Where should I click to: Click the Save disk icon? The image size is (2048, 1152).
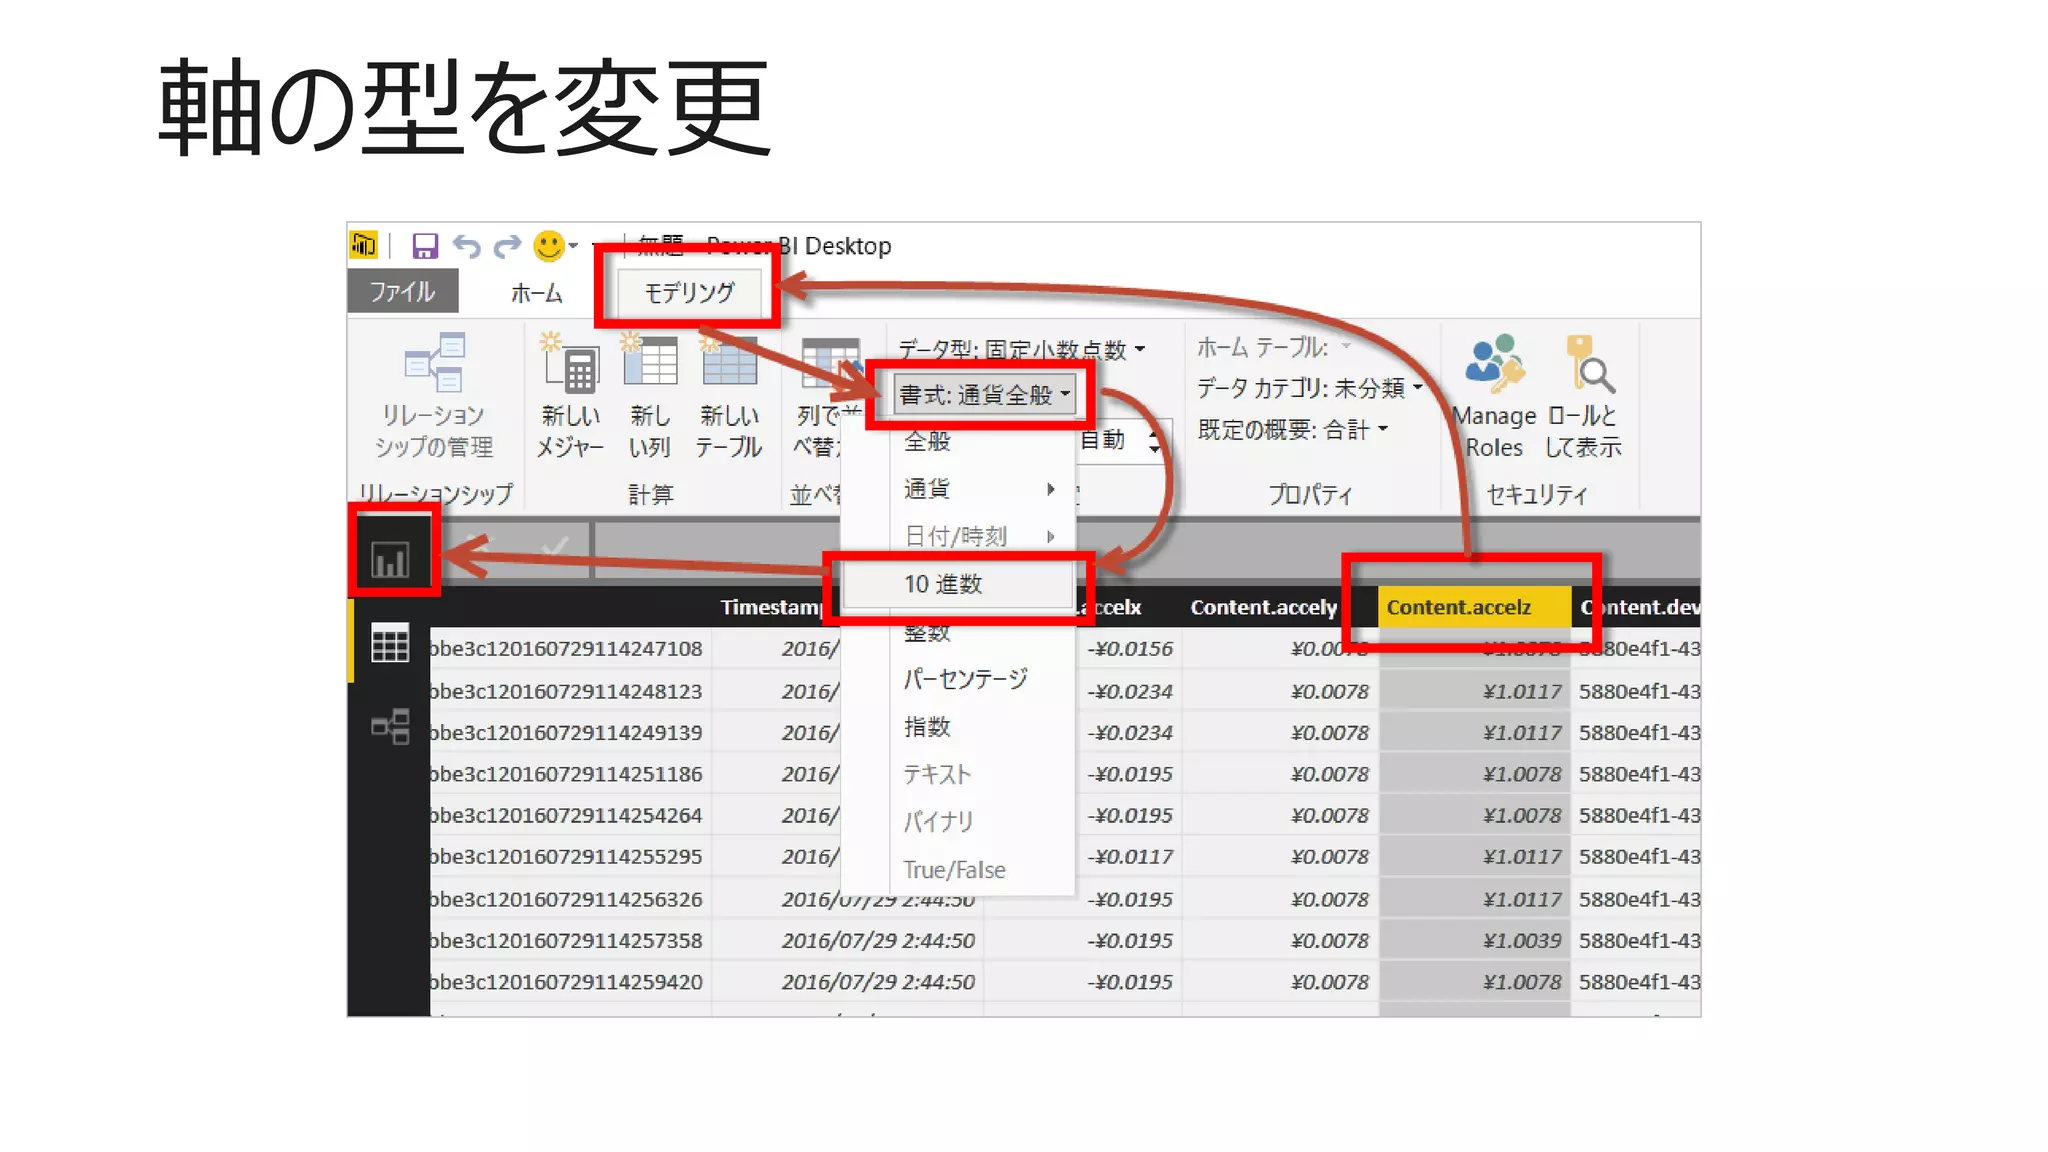425,245
